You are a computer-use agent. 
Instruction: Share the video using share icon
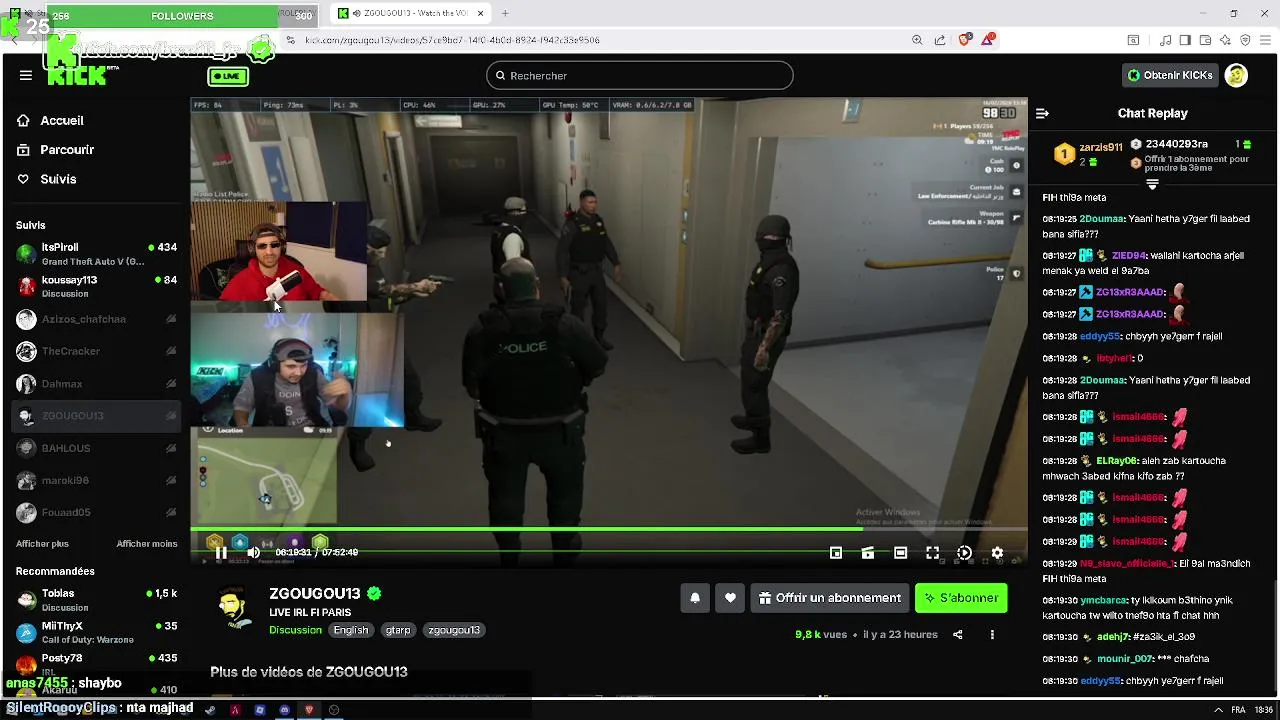(957, 635)
